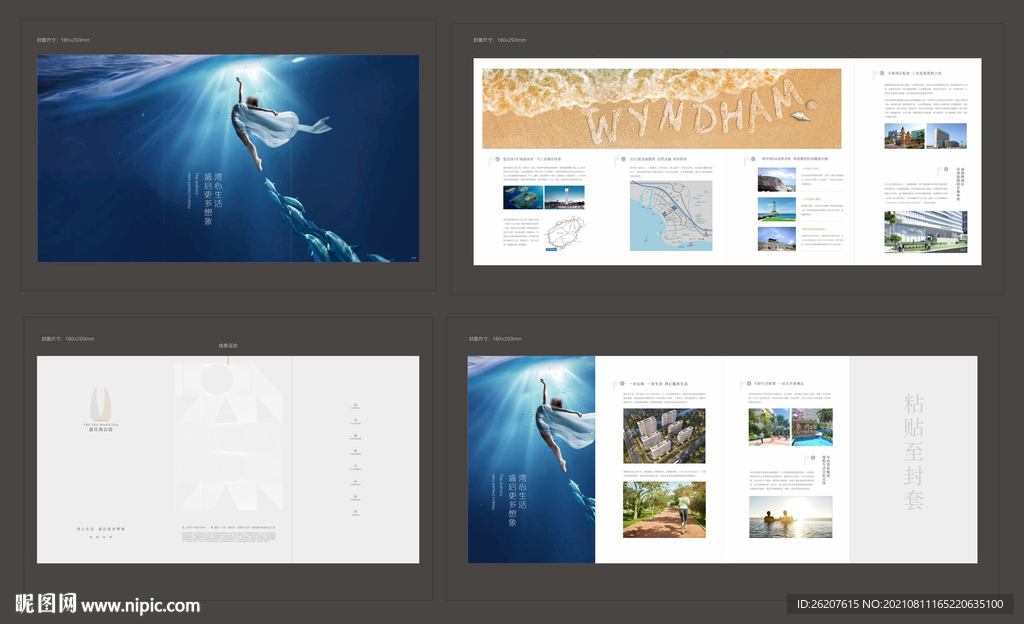Select the jogging woman on path photo
Screen dimensions: 1024x624
[664, 510]
